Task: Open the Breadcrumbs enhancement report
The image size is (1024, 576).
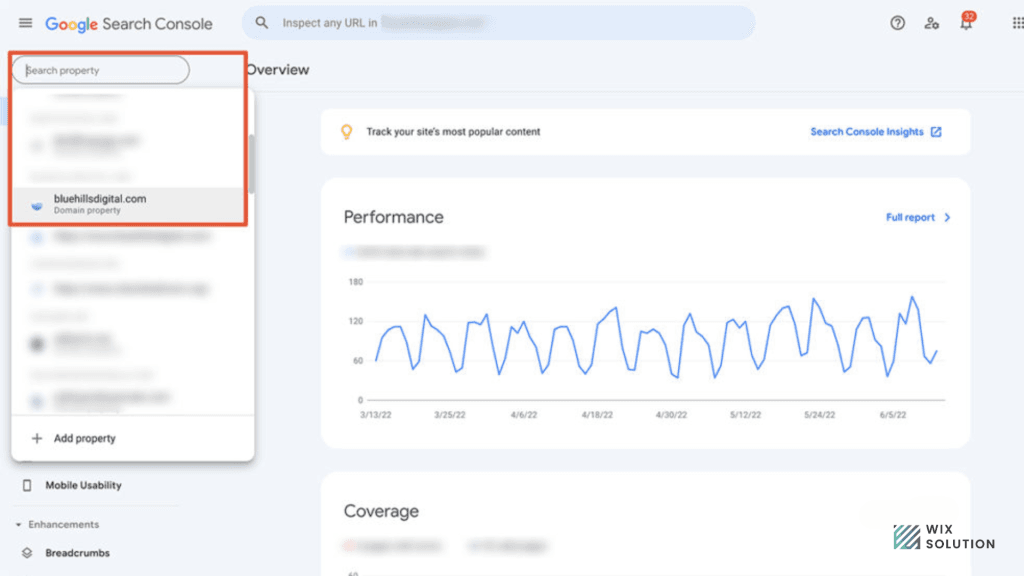Action: [x=77, y=553]
